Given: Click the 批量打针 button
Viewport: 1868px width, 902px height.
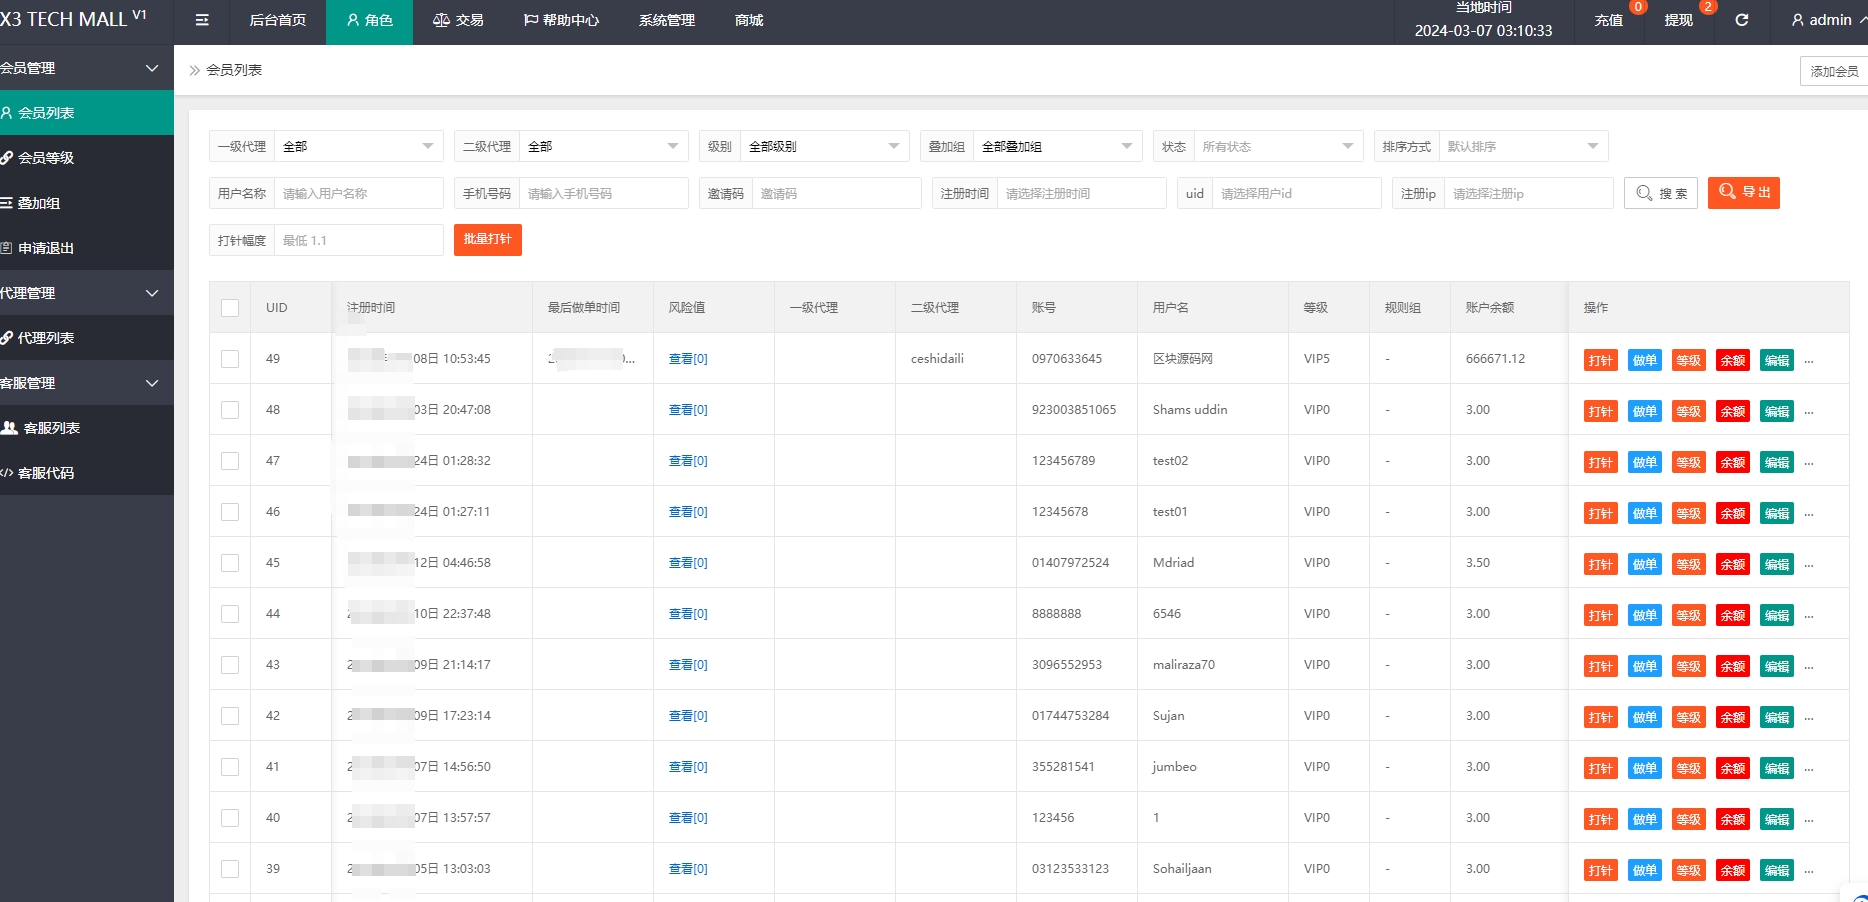Looking at the screenshot, I should (x=488, y=240).
